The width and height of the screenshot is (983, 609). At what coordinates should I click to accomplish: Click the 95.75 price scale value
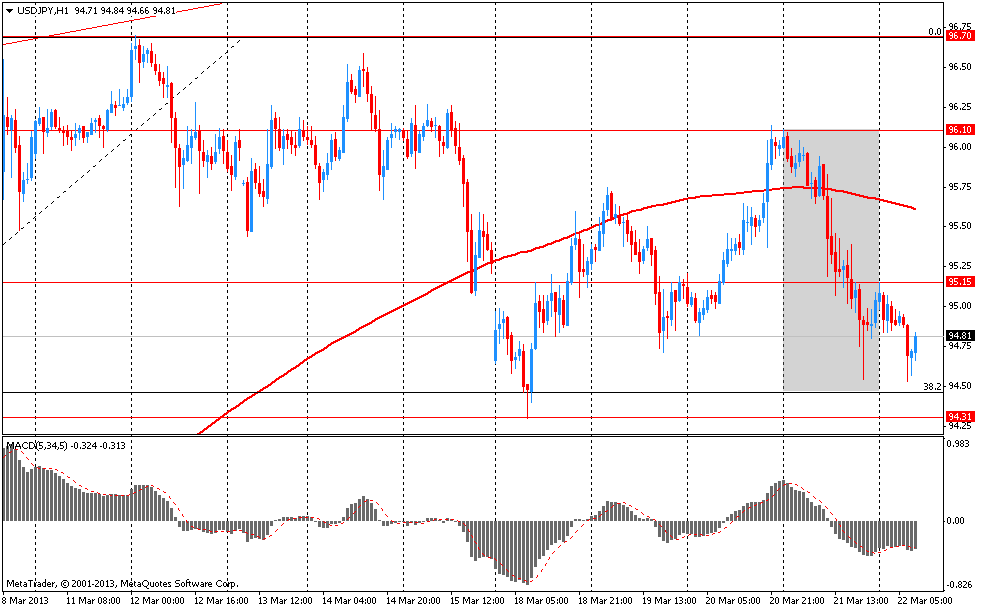point(960,187)
